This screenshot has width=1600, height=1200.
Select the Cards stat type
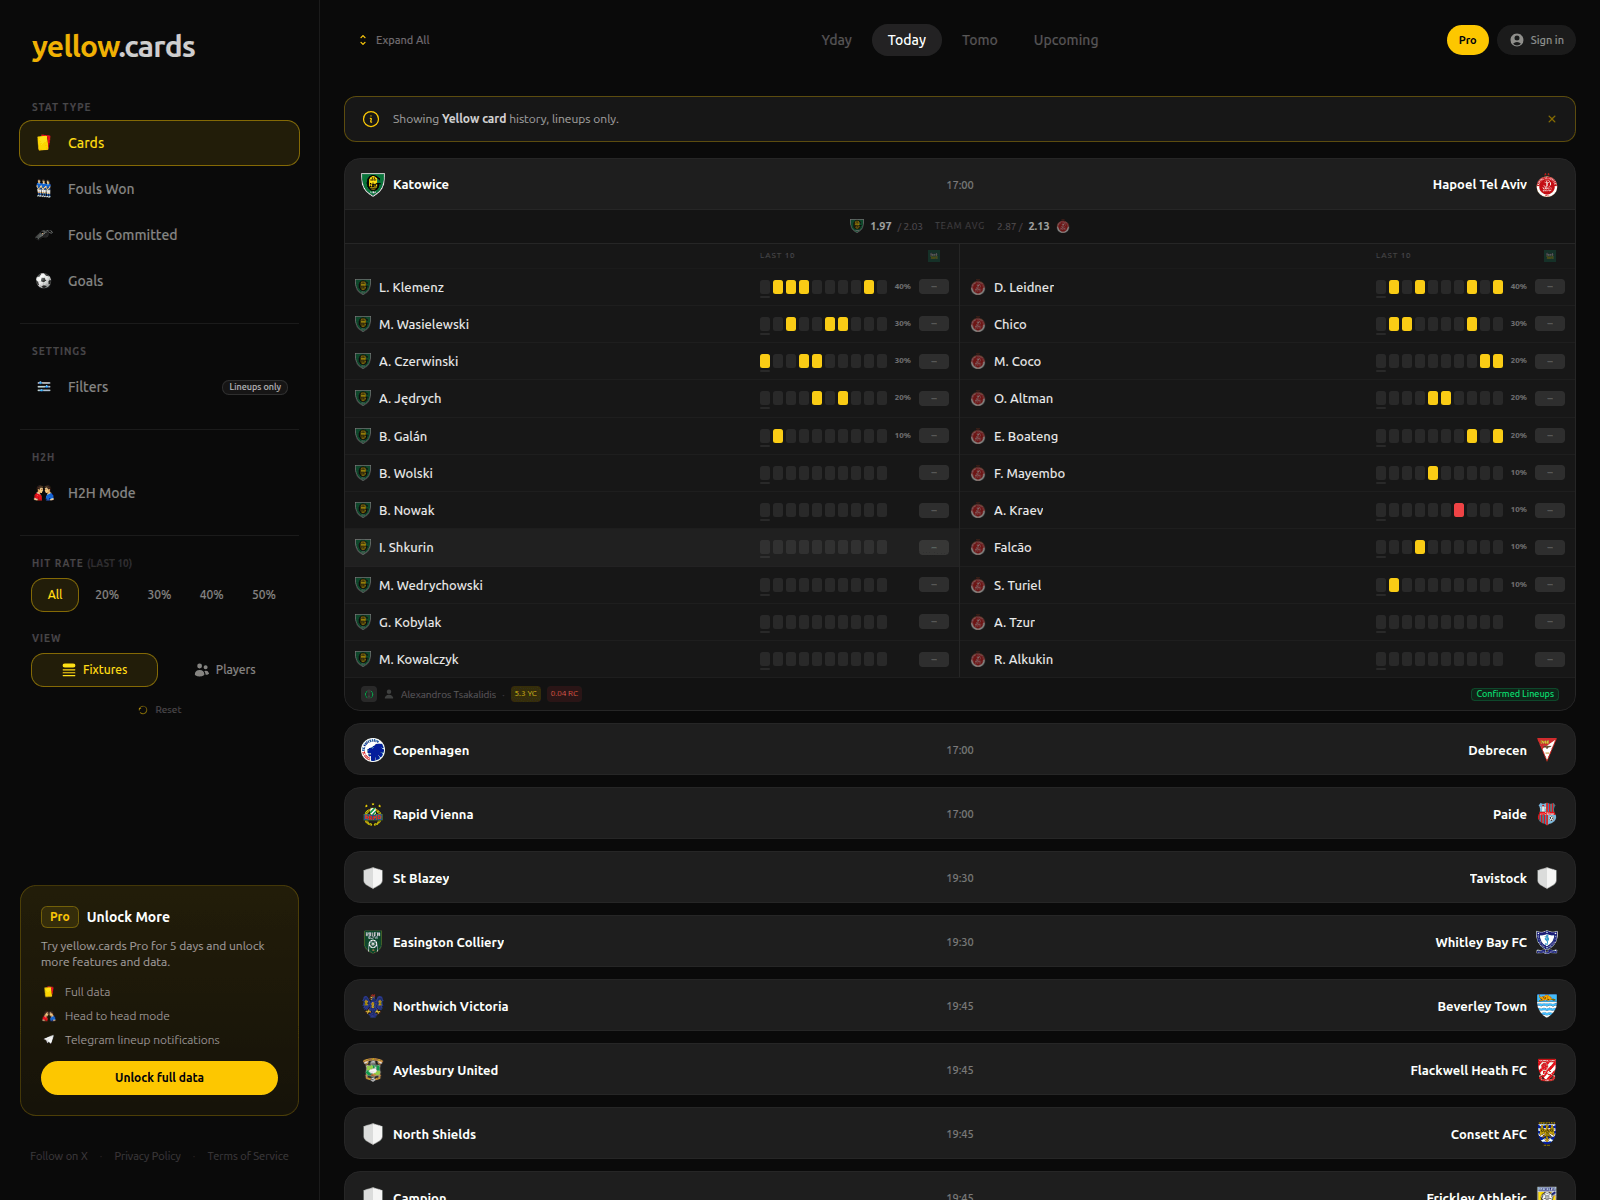pyautogui.click(x=159, y=143)
